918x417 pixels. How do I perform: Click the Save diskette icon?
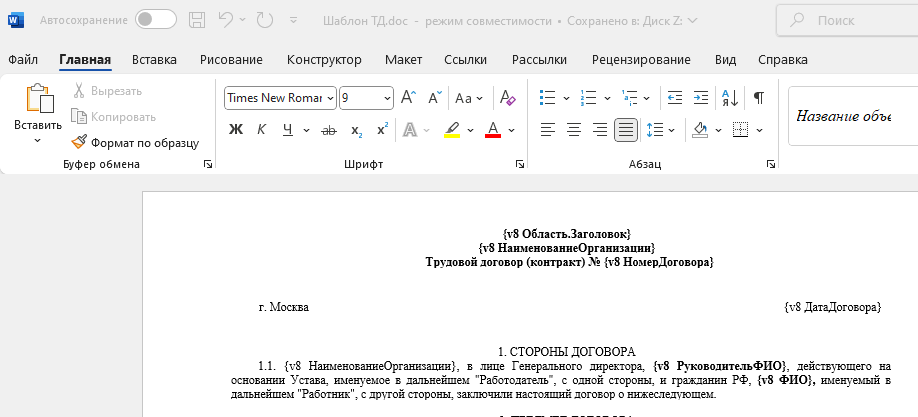click(197, 20)
